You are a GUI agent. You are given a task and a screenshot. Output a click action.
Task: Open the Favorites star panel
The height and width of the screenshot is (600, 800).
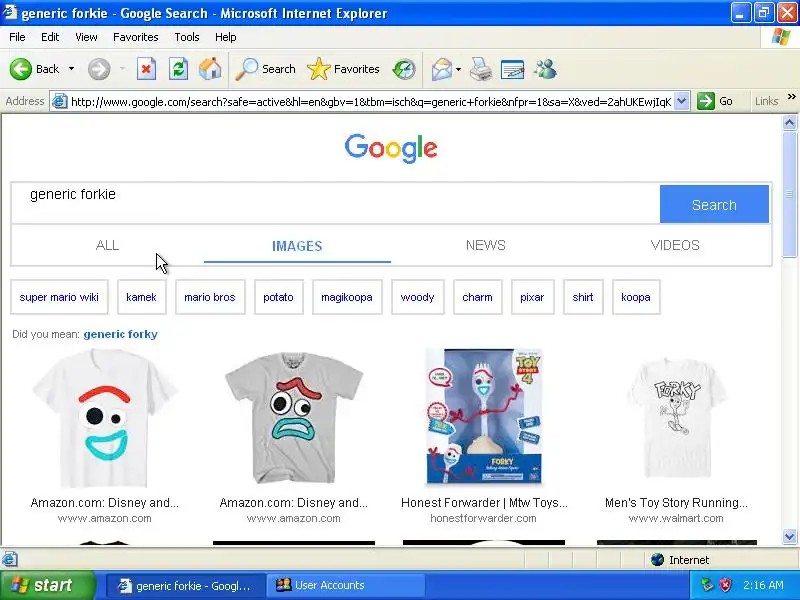pyautogui.click(x=343, y=69)
